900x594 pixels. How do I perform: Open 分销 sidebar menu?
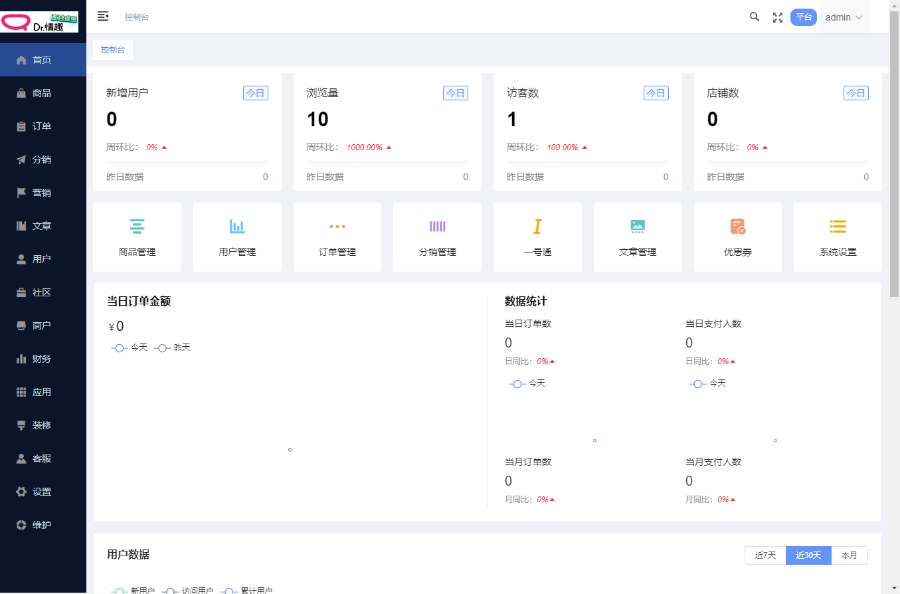coord(43,160)
